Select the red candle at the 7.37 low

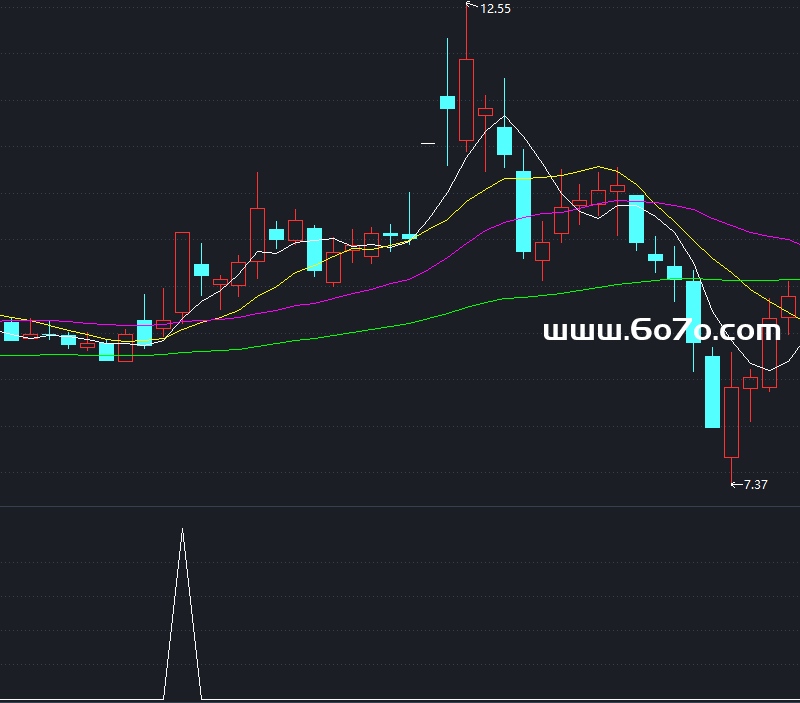732,422
